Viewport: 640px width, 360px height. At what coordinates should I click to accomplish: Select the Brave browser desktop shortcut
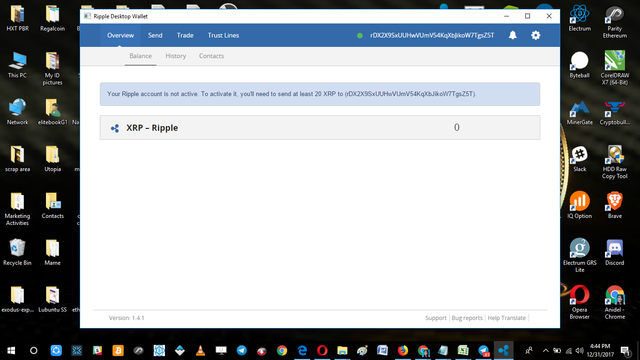(614, 205)
